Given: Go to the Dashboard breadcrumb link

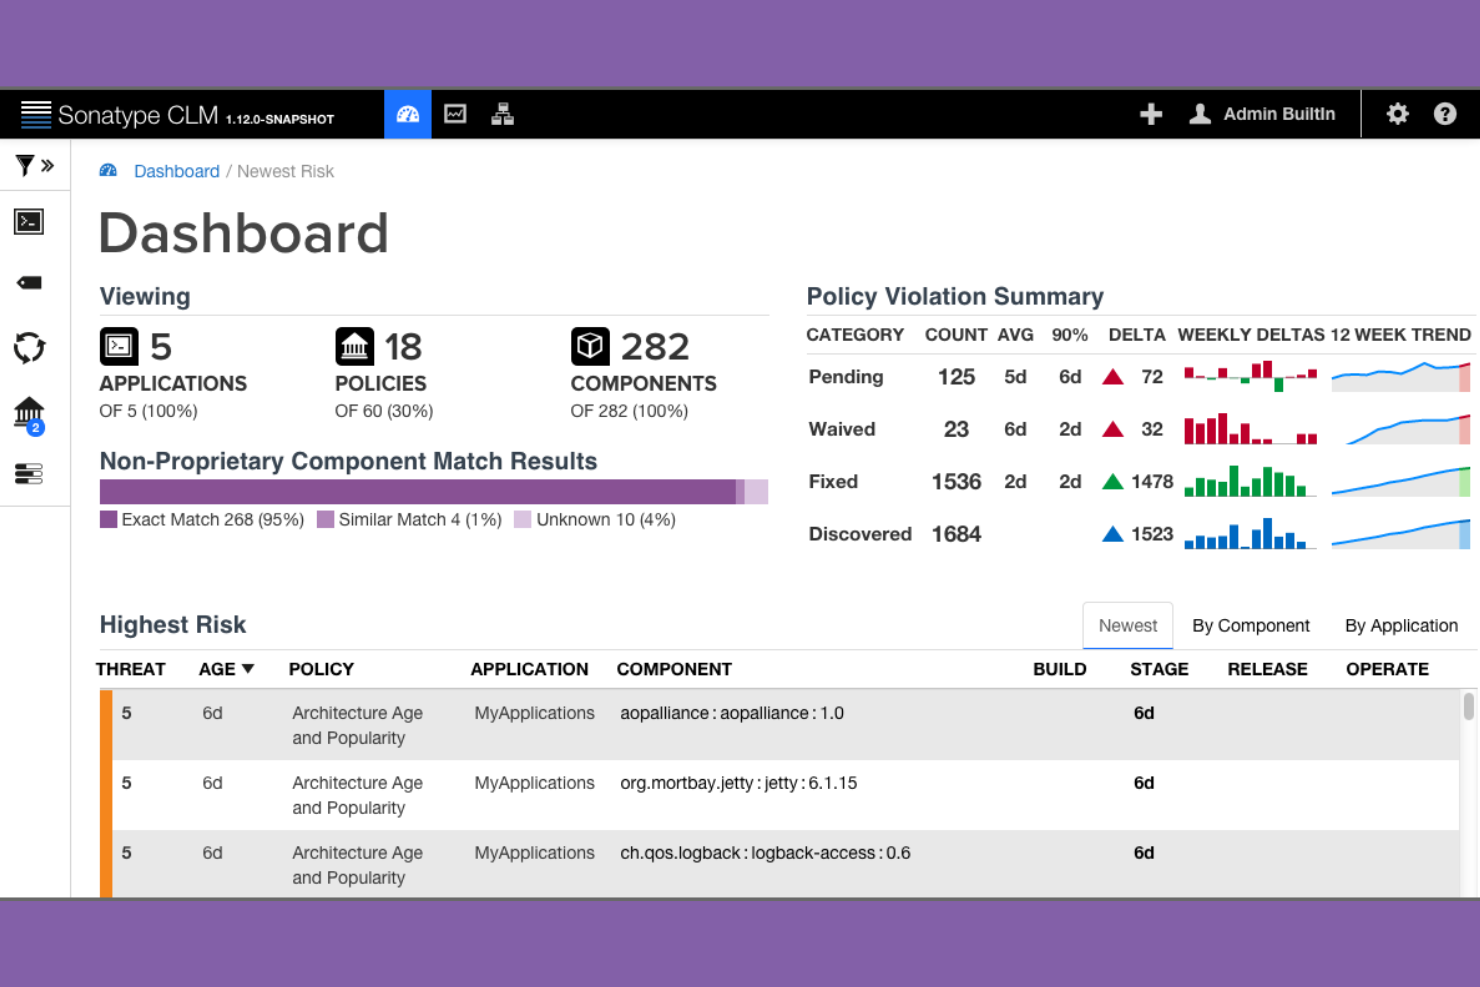Looking at the screenshot, I should (x=177, y=171).
